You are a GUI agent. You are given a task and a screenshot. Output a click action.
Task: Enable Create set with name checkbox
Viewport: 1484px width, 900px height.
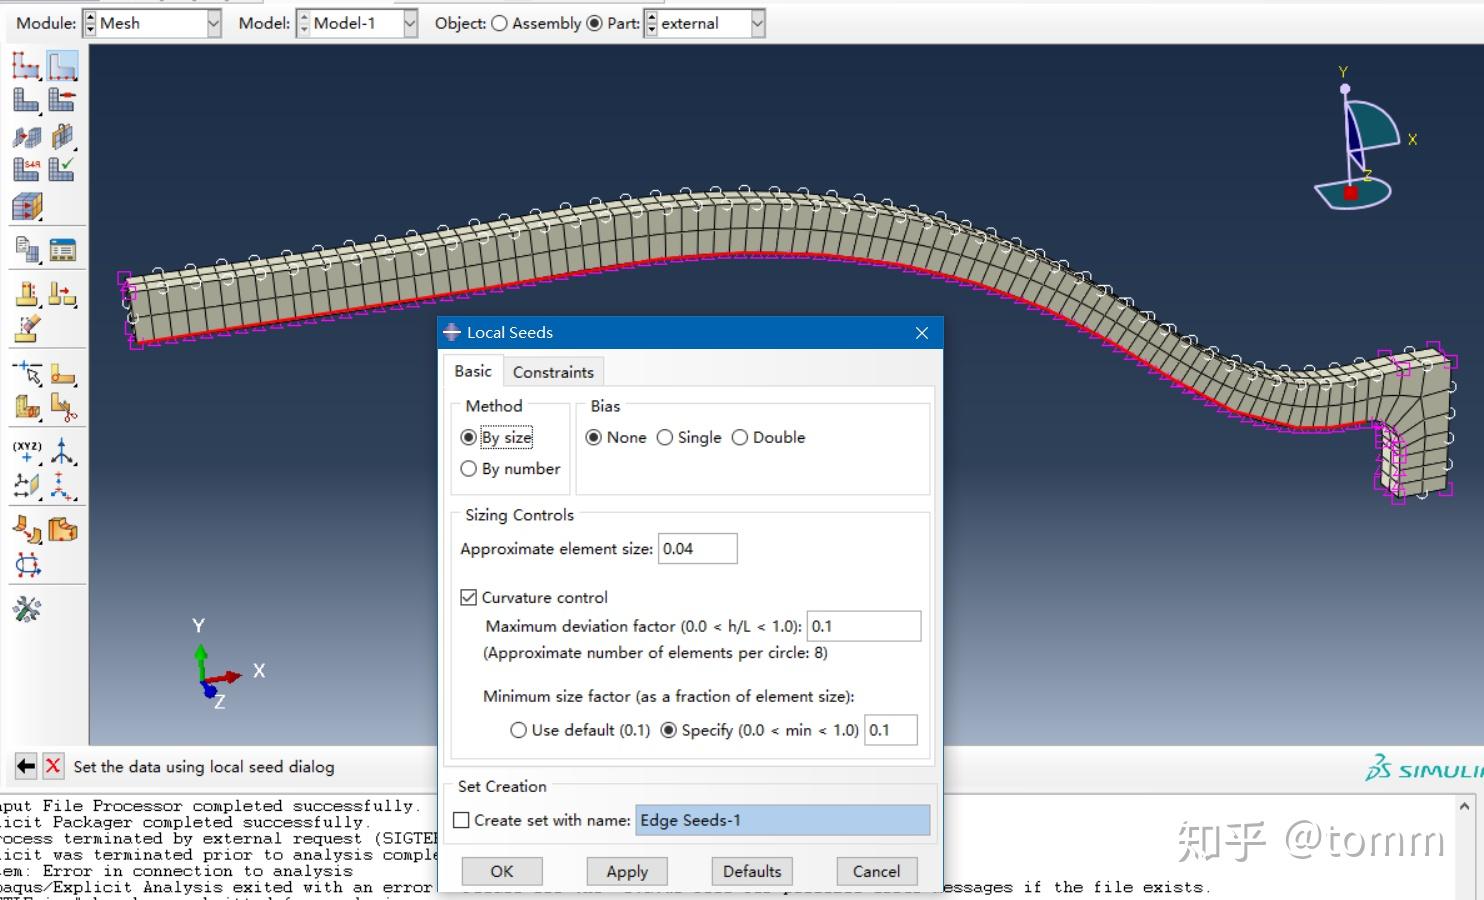tap(461, 819)
